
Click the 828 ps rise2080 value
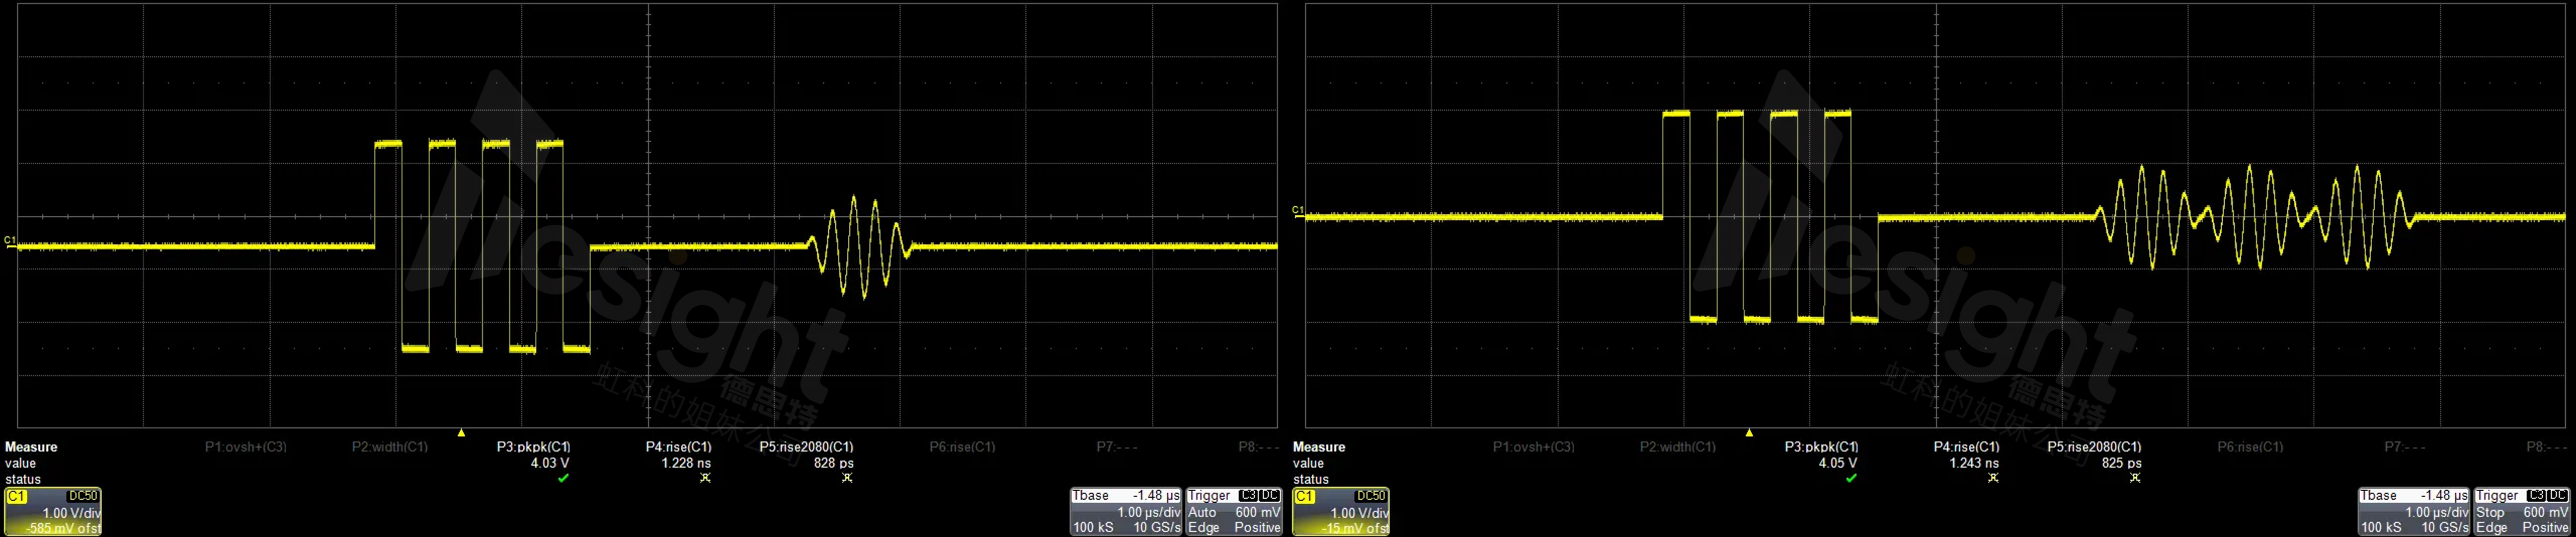coord(834,463)
